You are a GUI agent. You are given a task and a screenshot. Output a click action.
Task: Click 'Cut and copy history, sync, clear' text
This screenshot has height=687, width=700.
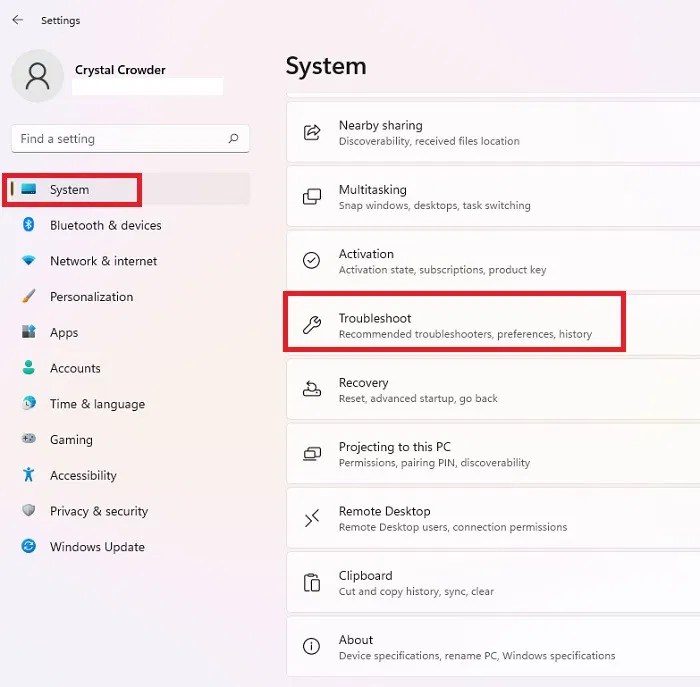tap(416, 591)
